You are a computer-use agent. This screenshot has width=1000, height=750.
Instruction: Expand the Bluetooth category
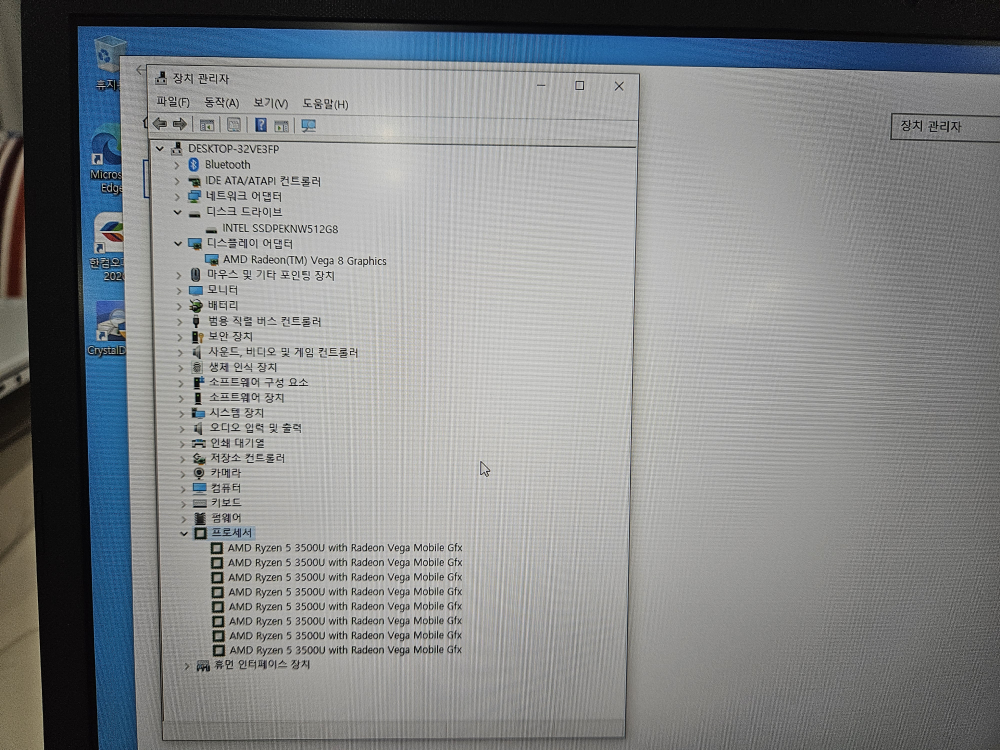177,165
